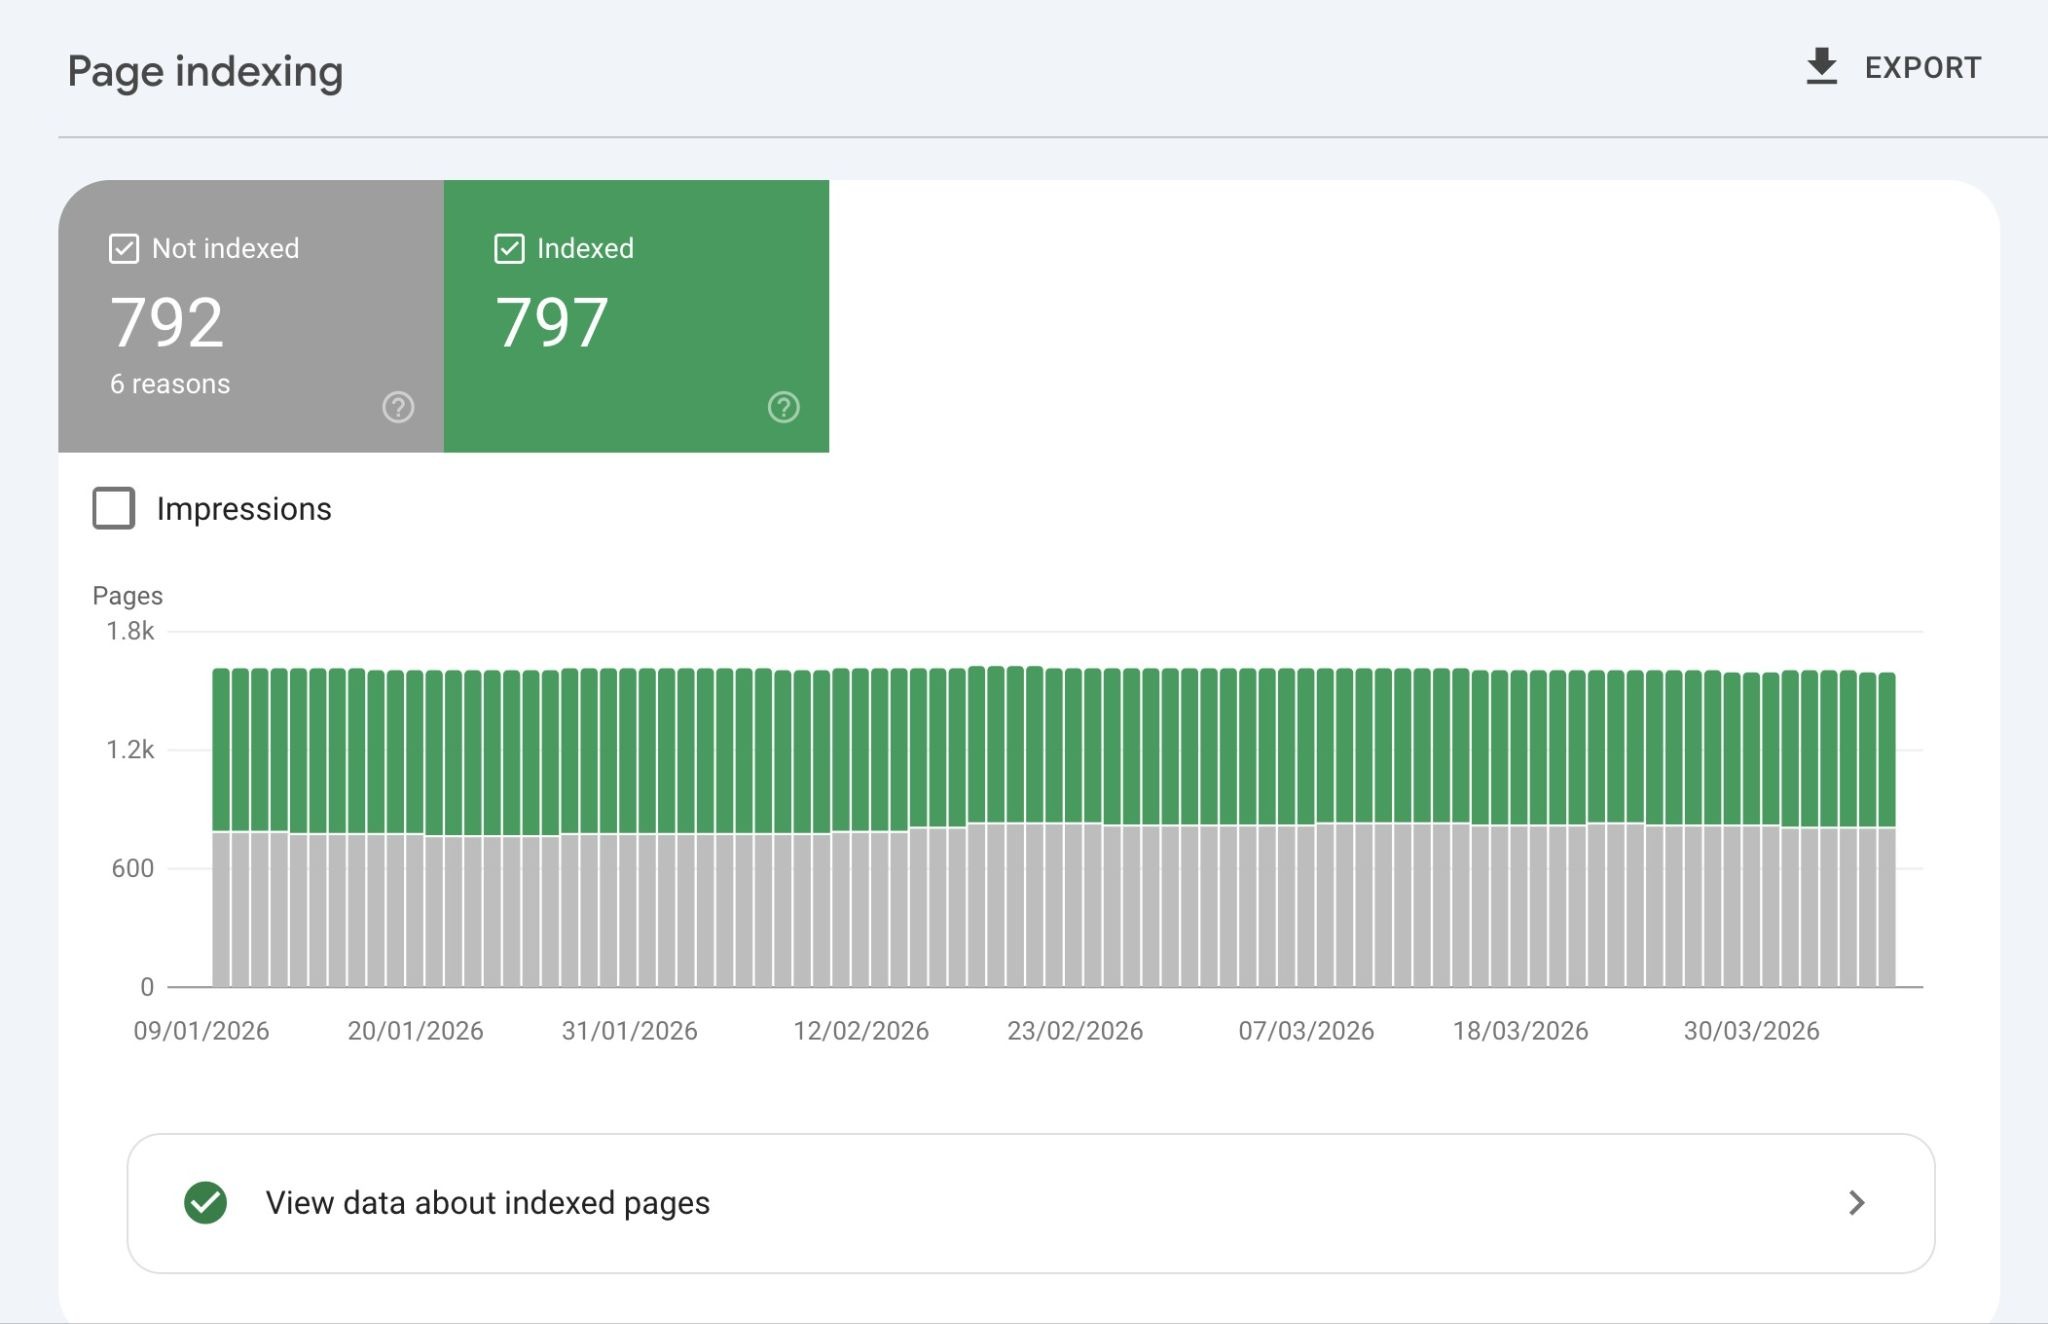
Task: Open the help icon on Not indexed card
Action: click(x=397, y=407)
